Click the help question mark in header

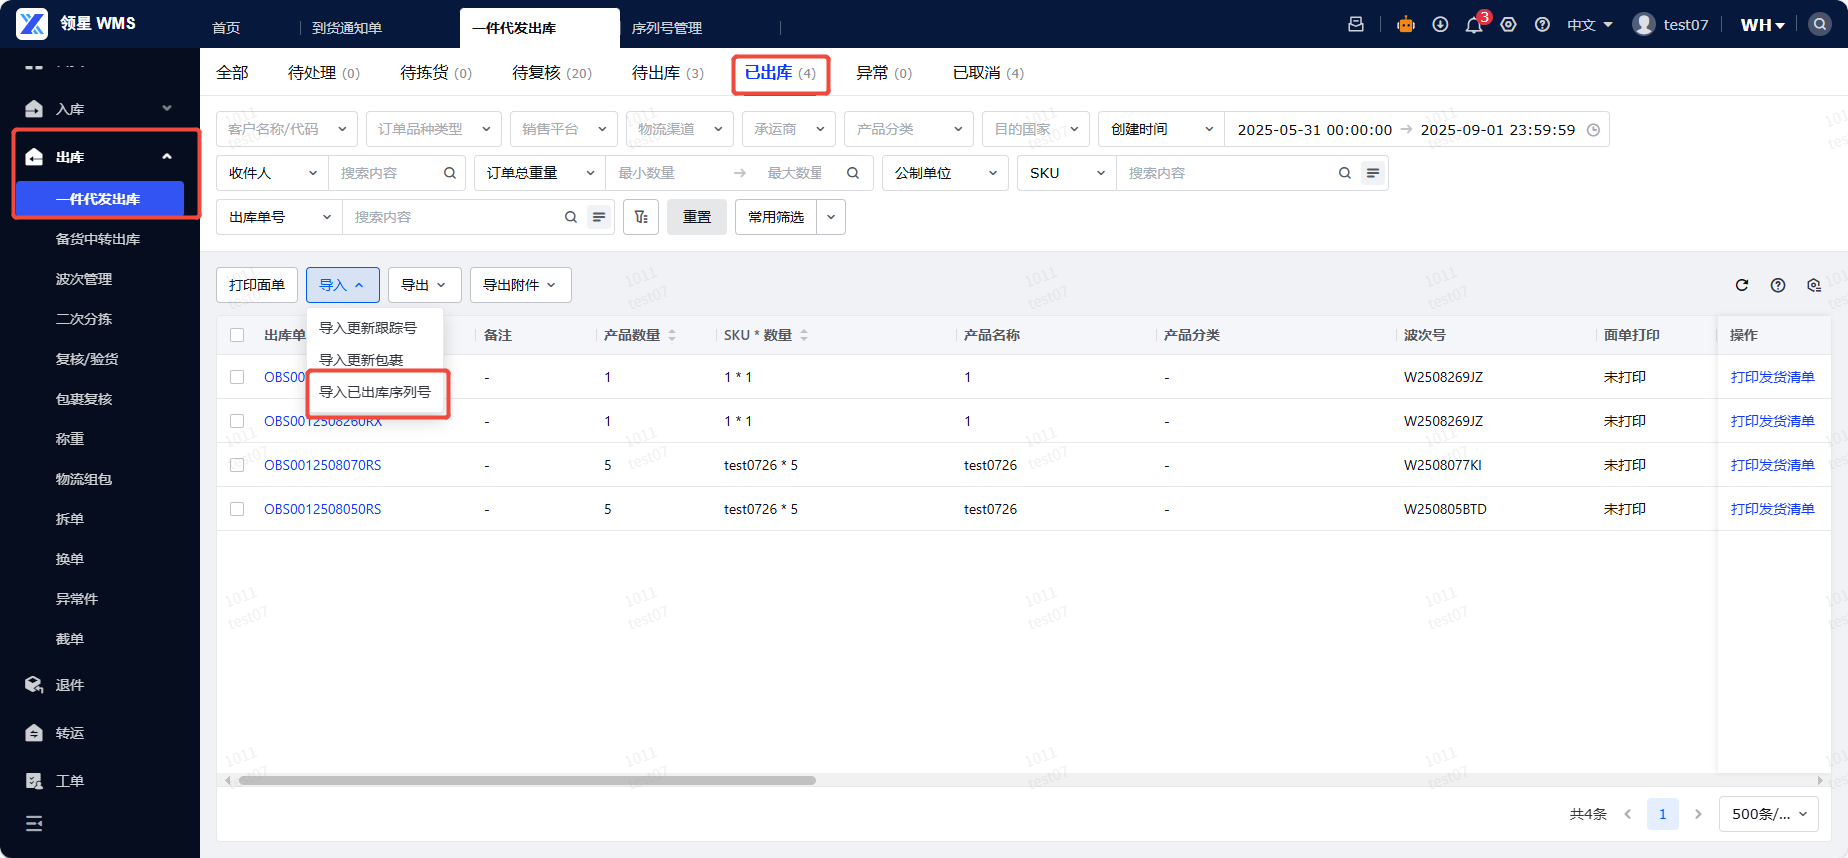(x=1543, y=25)
